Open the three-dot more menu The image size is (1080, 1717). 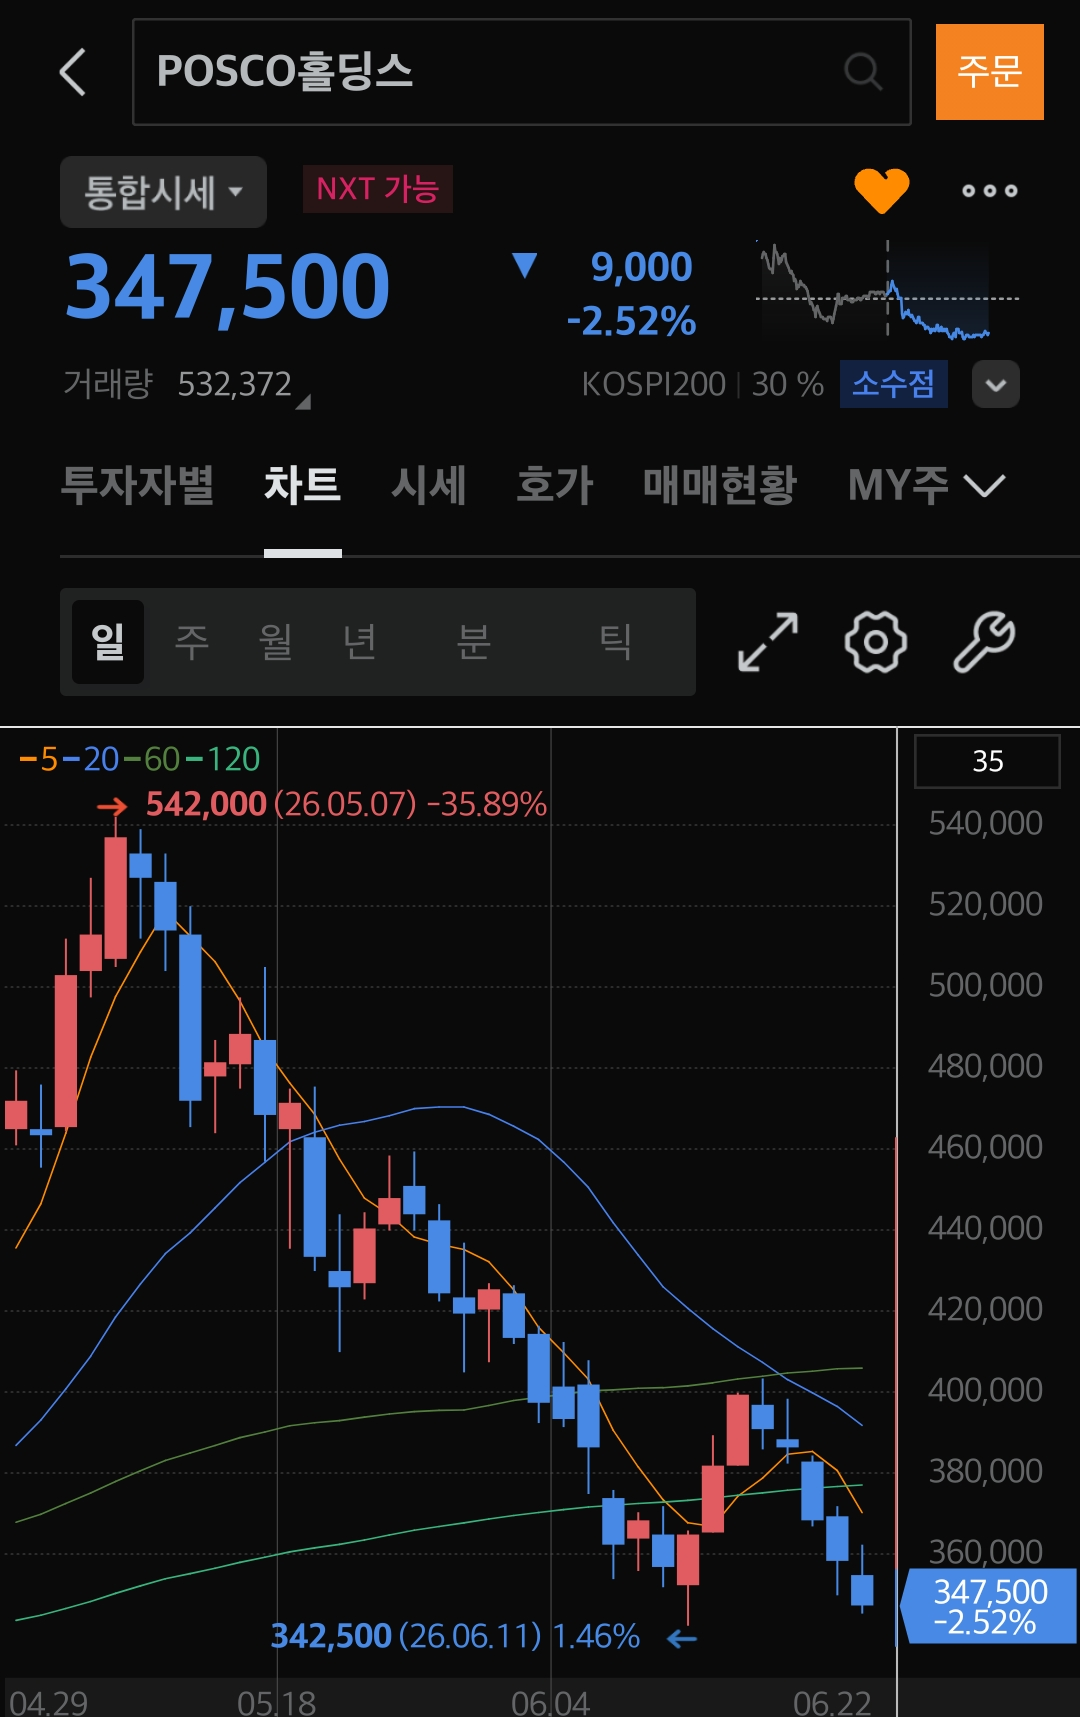click(989, 190)
